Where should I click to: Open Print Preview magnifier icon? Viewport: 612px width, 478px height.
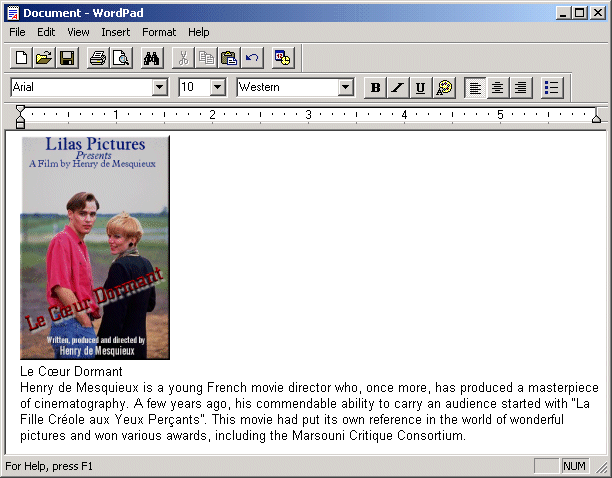[121, 58]
